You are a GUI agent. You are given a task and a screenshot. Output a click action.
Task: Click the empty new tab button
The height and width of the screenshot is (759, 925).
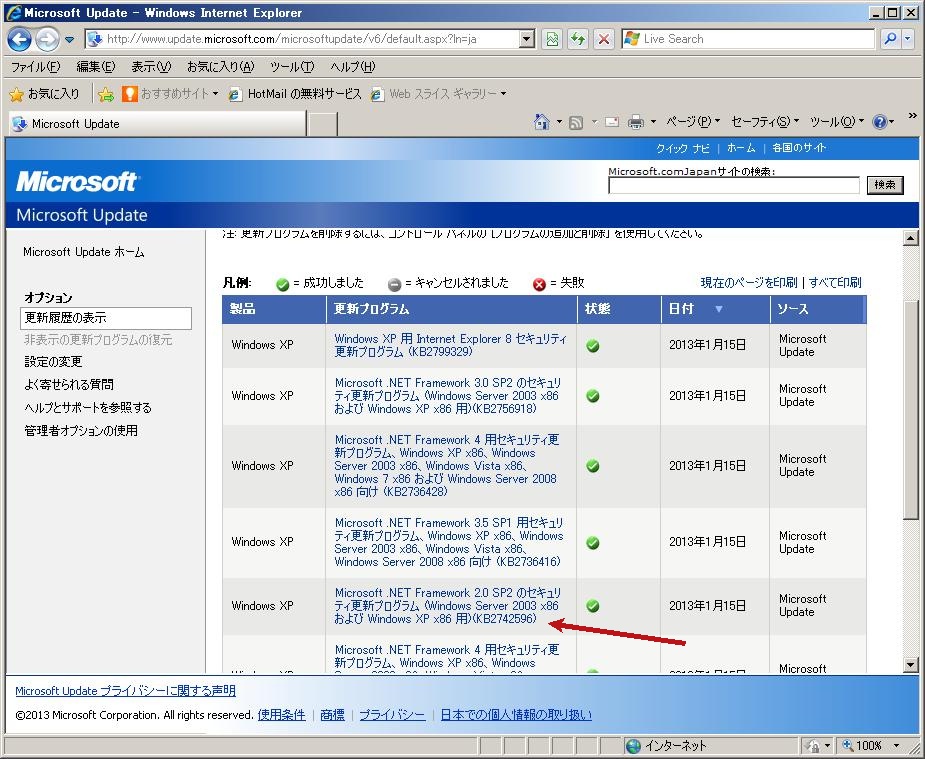[323, 124]
